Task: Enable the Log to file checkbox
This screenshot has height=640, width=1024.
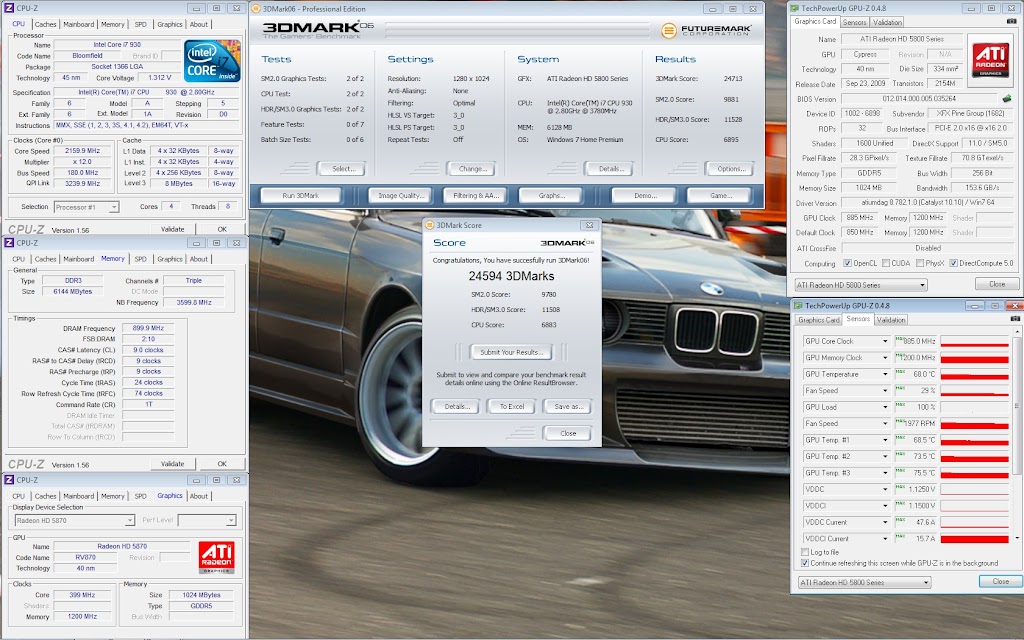Action: 806,551
